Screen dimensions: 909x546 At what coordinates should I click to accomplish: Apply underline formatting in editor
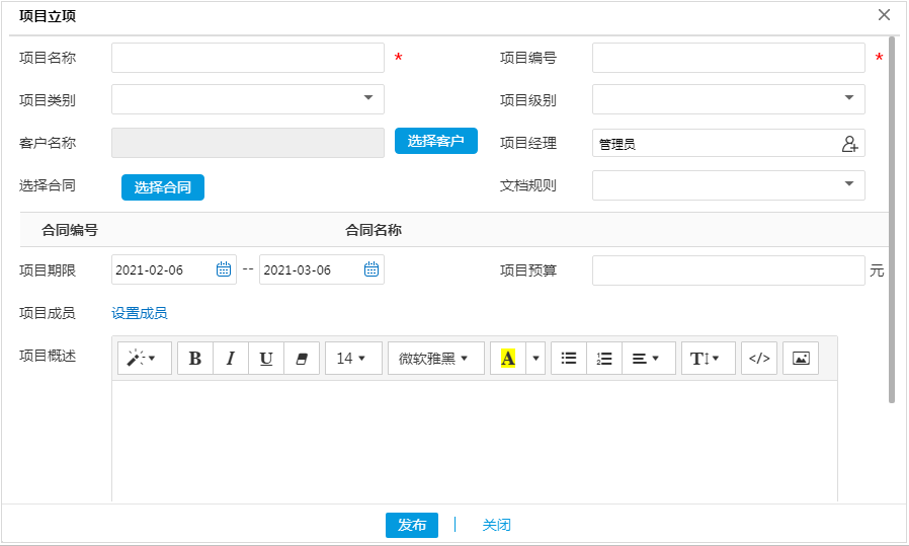tap(266, 358)
